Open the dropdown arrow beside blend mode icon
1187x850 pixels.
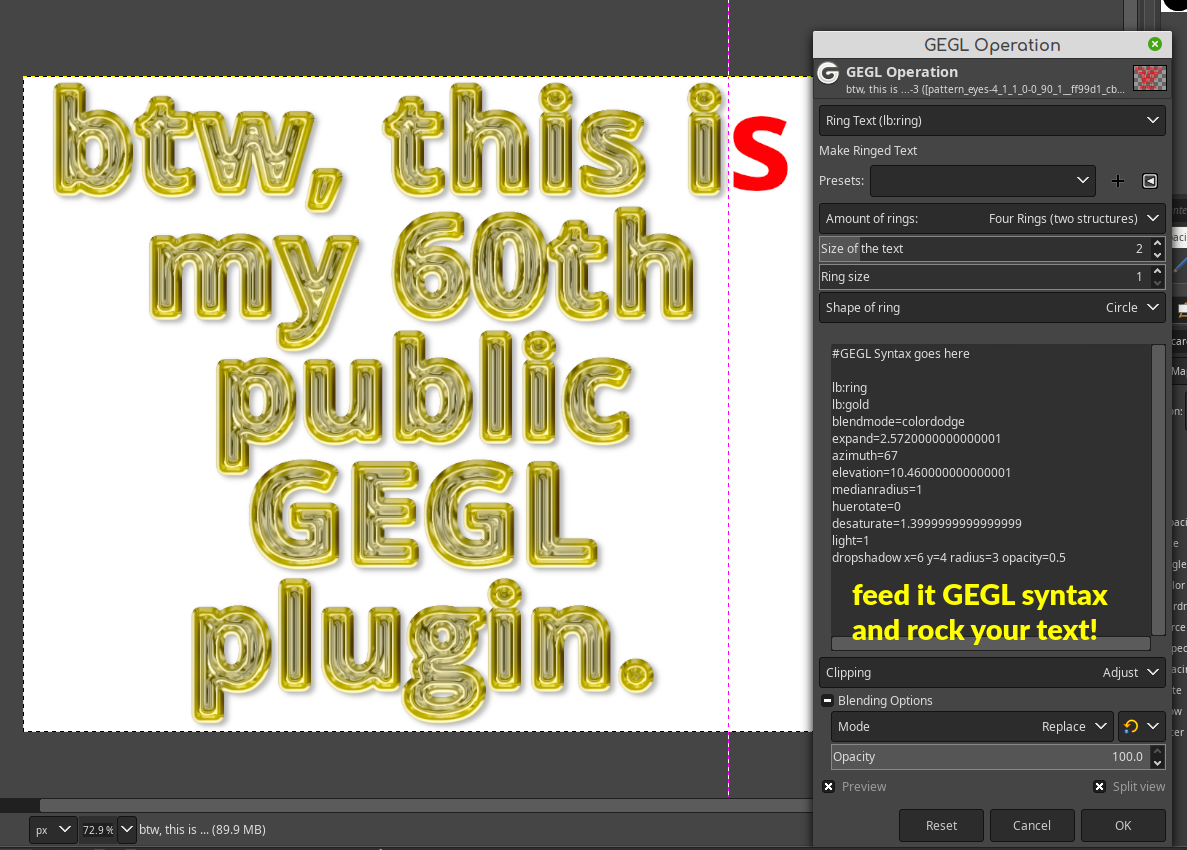[x=1152, y=727]
